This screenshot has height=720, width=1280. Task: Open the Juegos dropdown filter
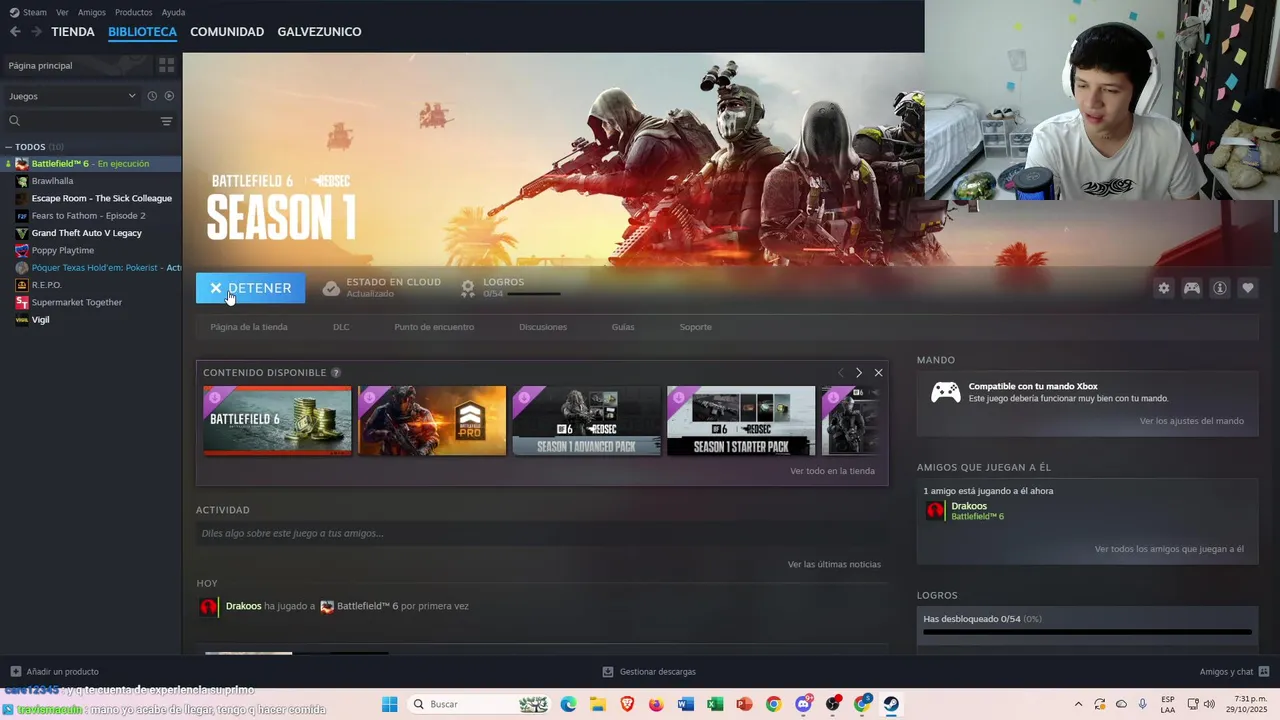tap(72, 96)
